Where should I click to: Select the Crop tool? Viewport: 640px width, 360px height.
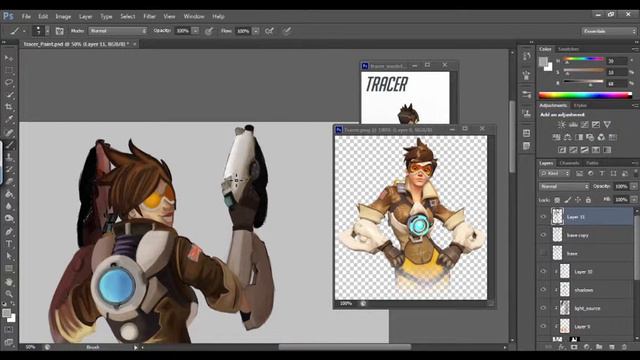tap(9, 107)
